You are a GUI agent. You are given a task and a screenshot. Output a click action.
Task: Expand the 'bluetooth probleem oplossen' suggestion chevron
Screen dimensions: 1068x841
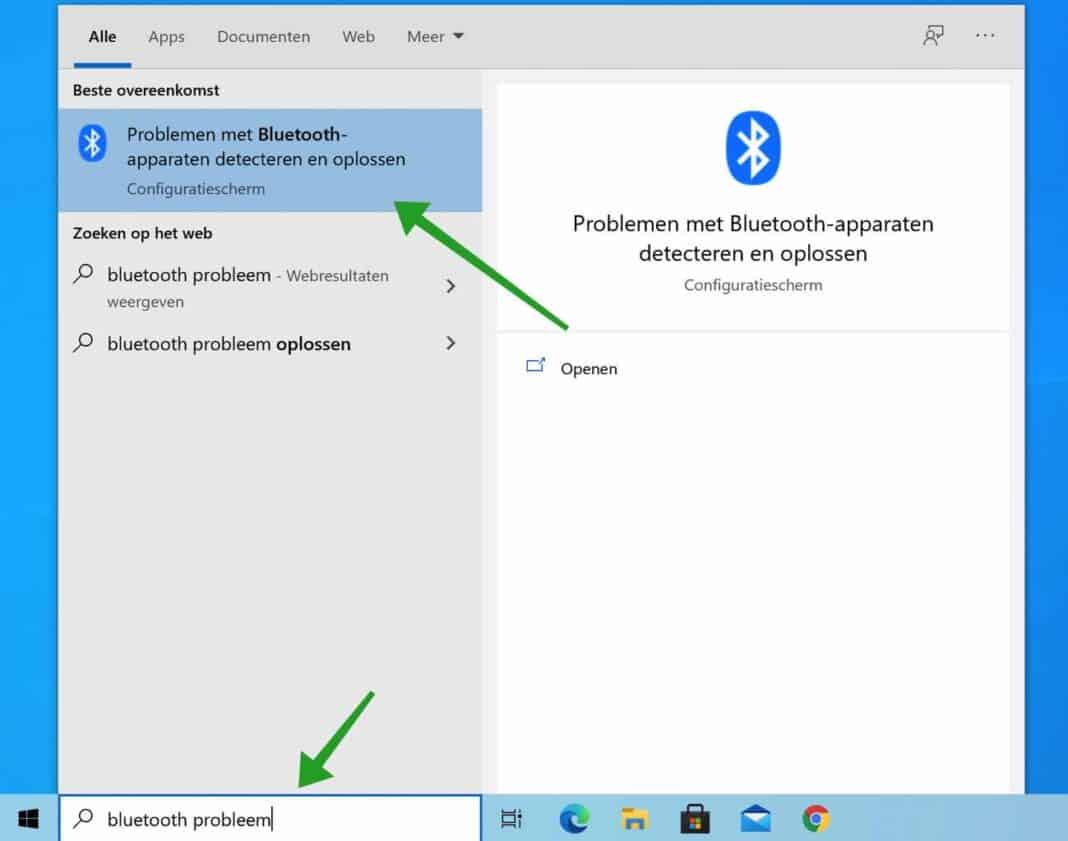click(x=451, y=343)
